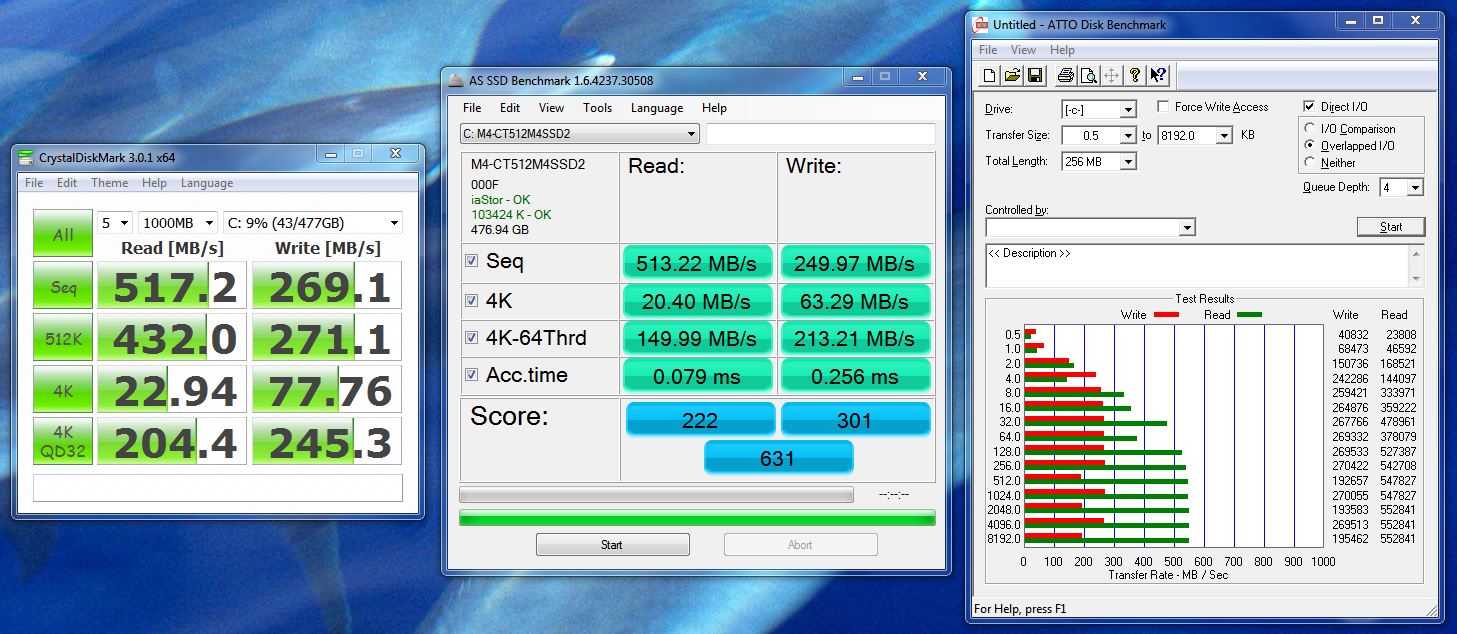Click the CrystalDiskMark Seq read value 517.2
1457x634 pixels.
click(x=174, y=288)
